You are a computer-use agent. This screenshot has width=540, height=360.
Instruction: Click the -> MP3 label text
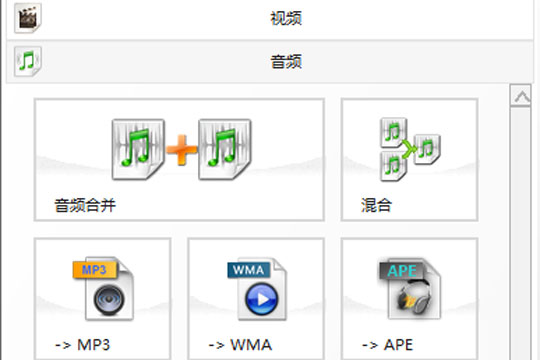(83, 345)
